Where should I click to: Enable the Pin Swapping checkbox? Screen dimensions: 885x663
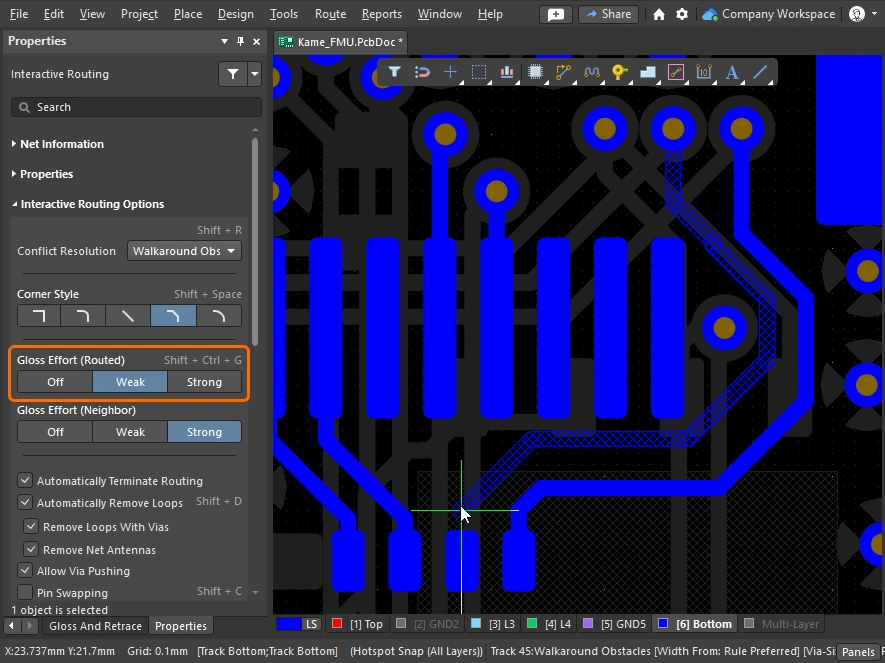pos(26,593)
